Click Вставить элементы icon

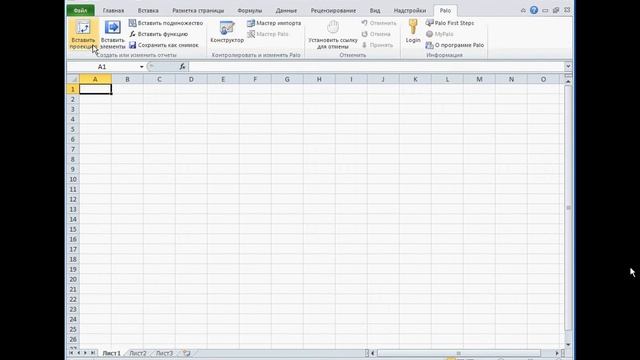113,35
